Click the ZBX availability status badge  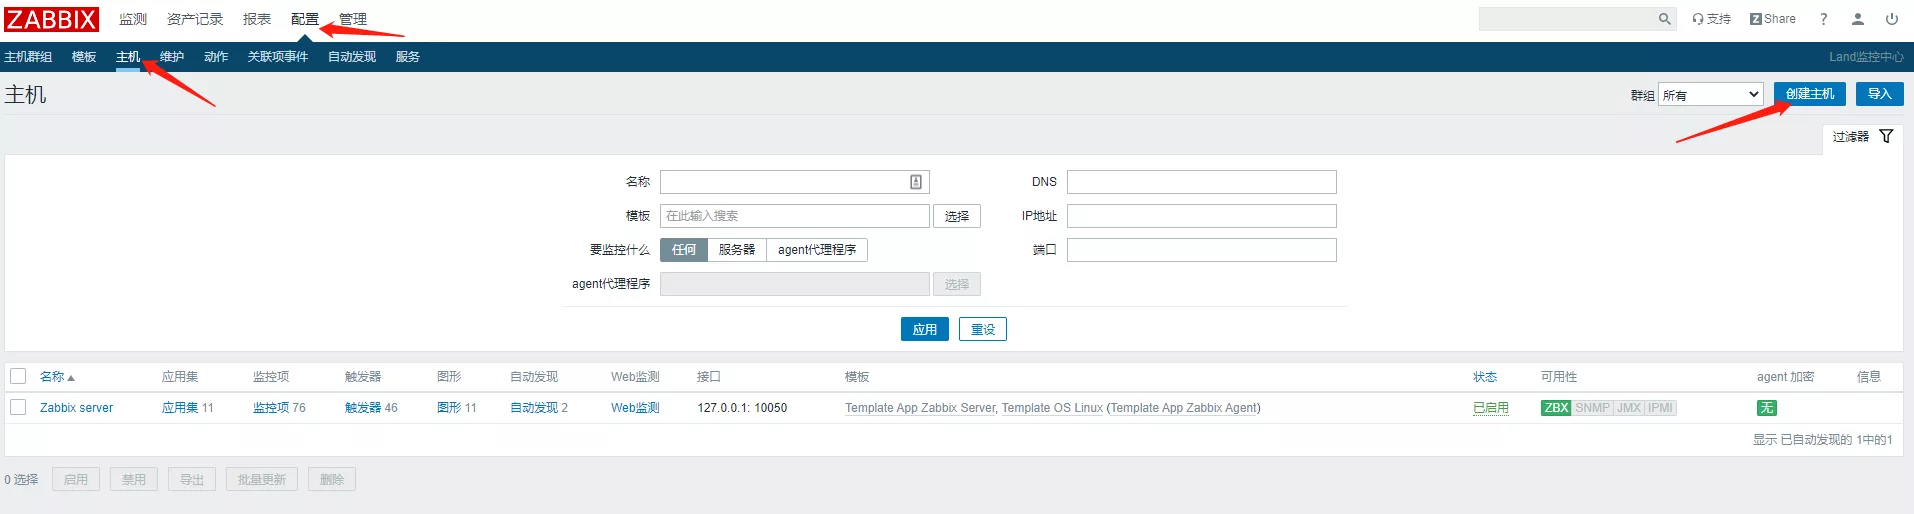point(1555,408)
